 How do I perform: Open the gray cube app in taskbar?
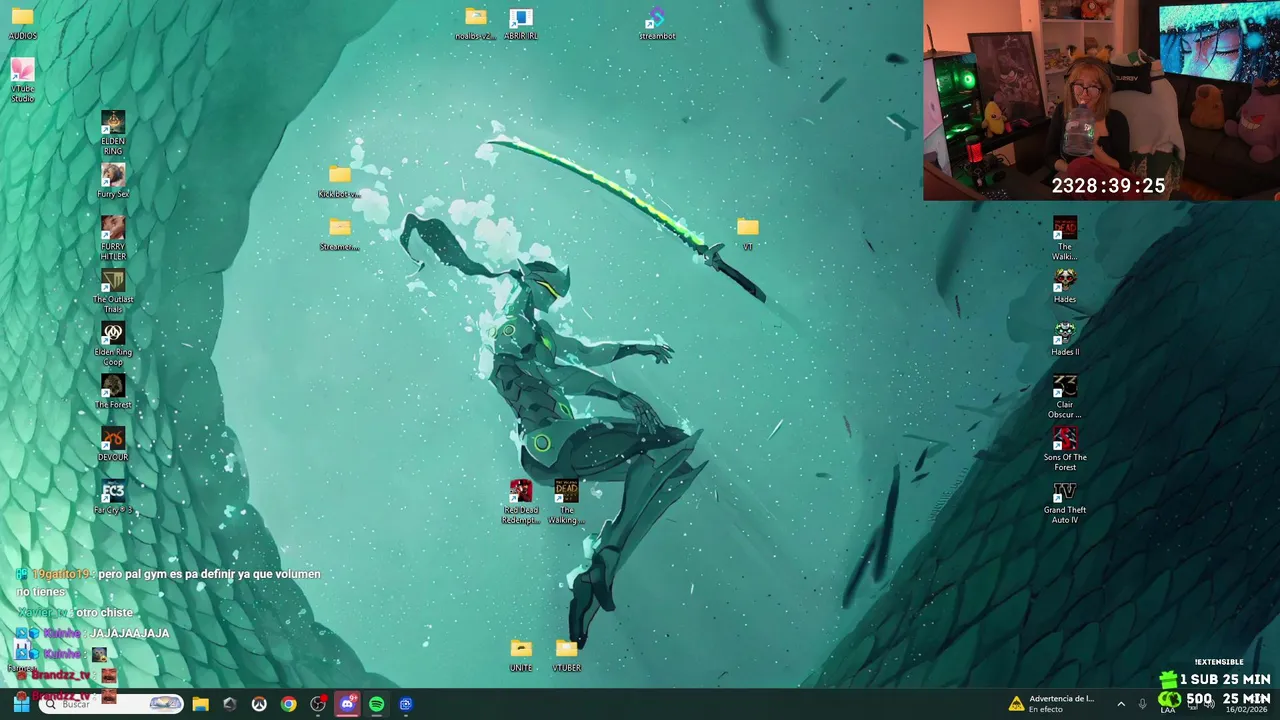229,704
